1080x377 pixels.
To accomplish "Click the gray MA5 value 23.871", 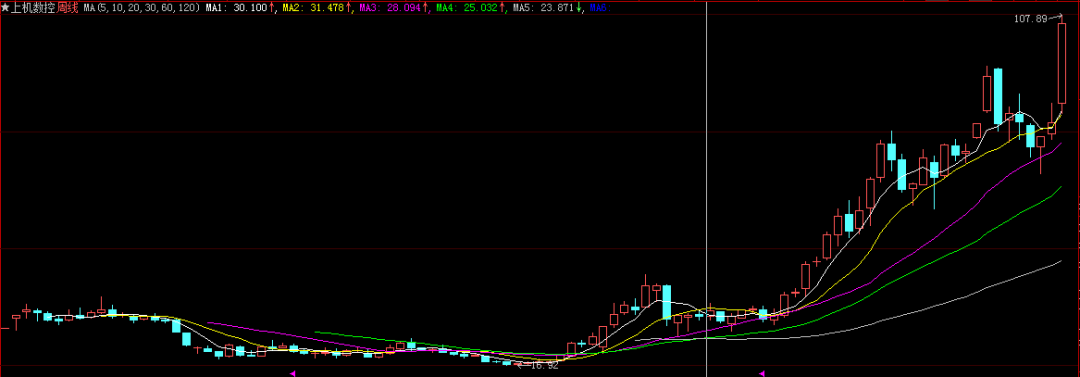I will coord(557,8).
